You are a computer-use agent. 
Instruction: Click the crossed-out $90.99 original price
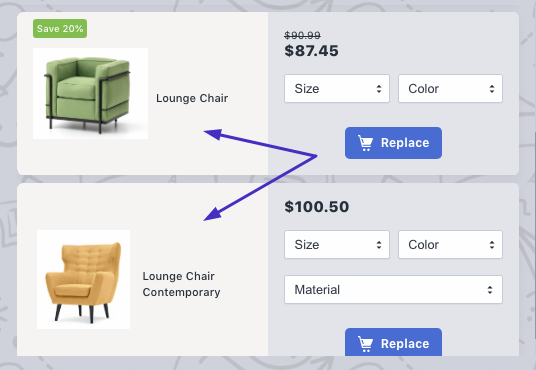click(x=303, y=35)
